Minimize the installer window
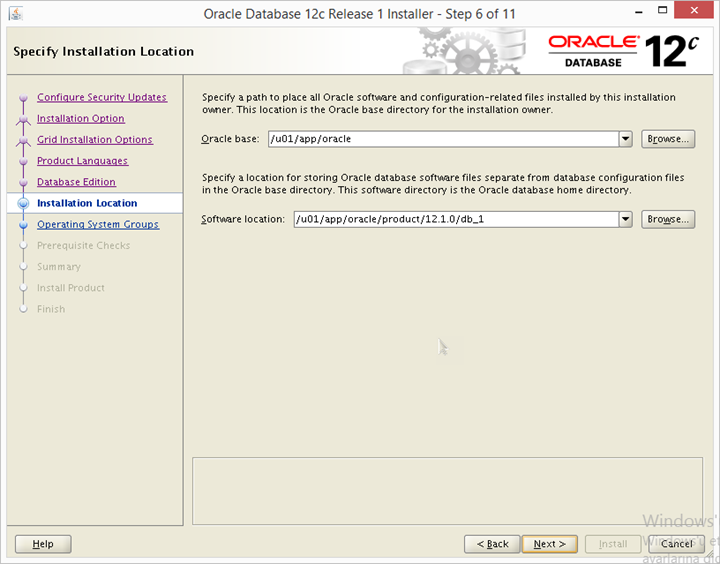This screenshot has width=720, height=564. click(x=639, y=11)
